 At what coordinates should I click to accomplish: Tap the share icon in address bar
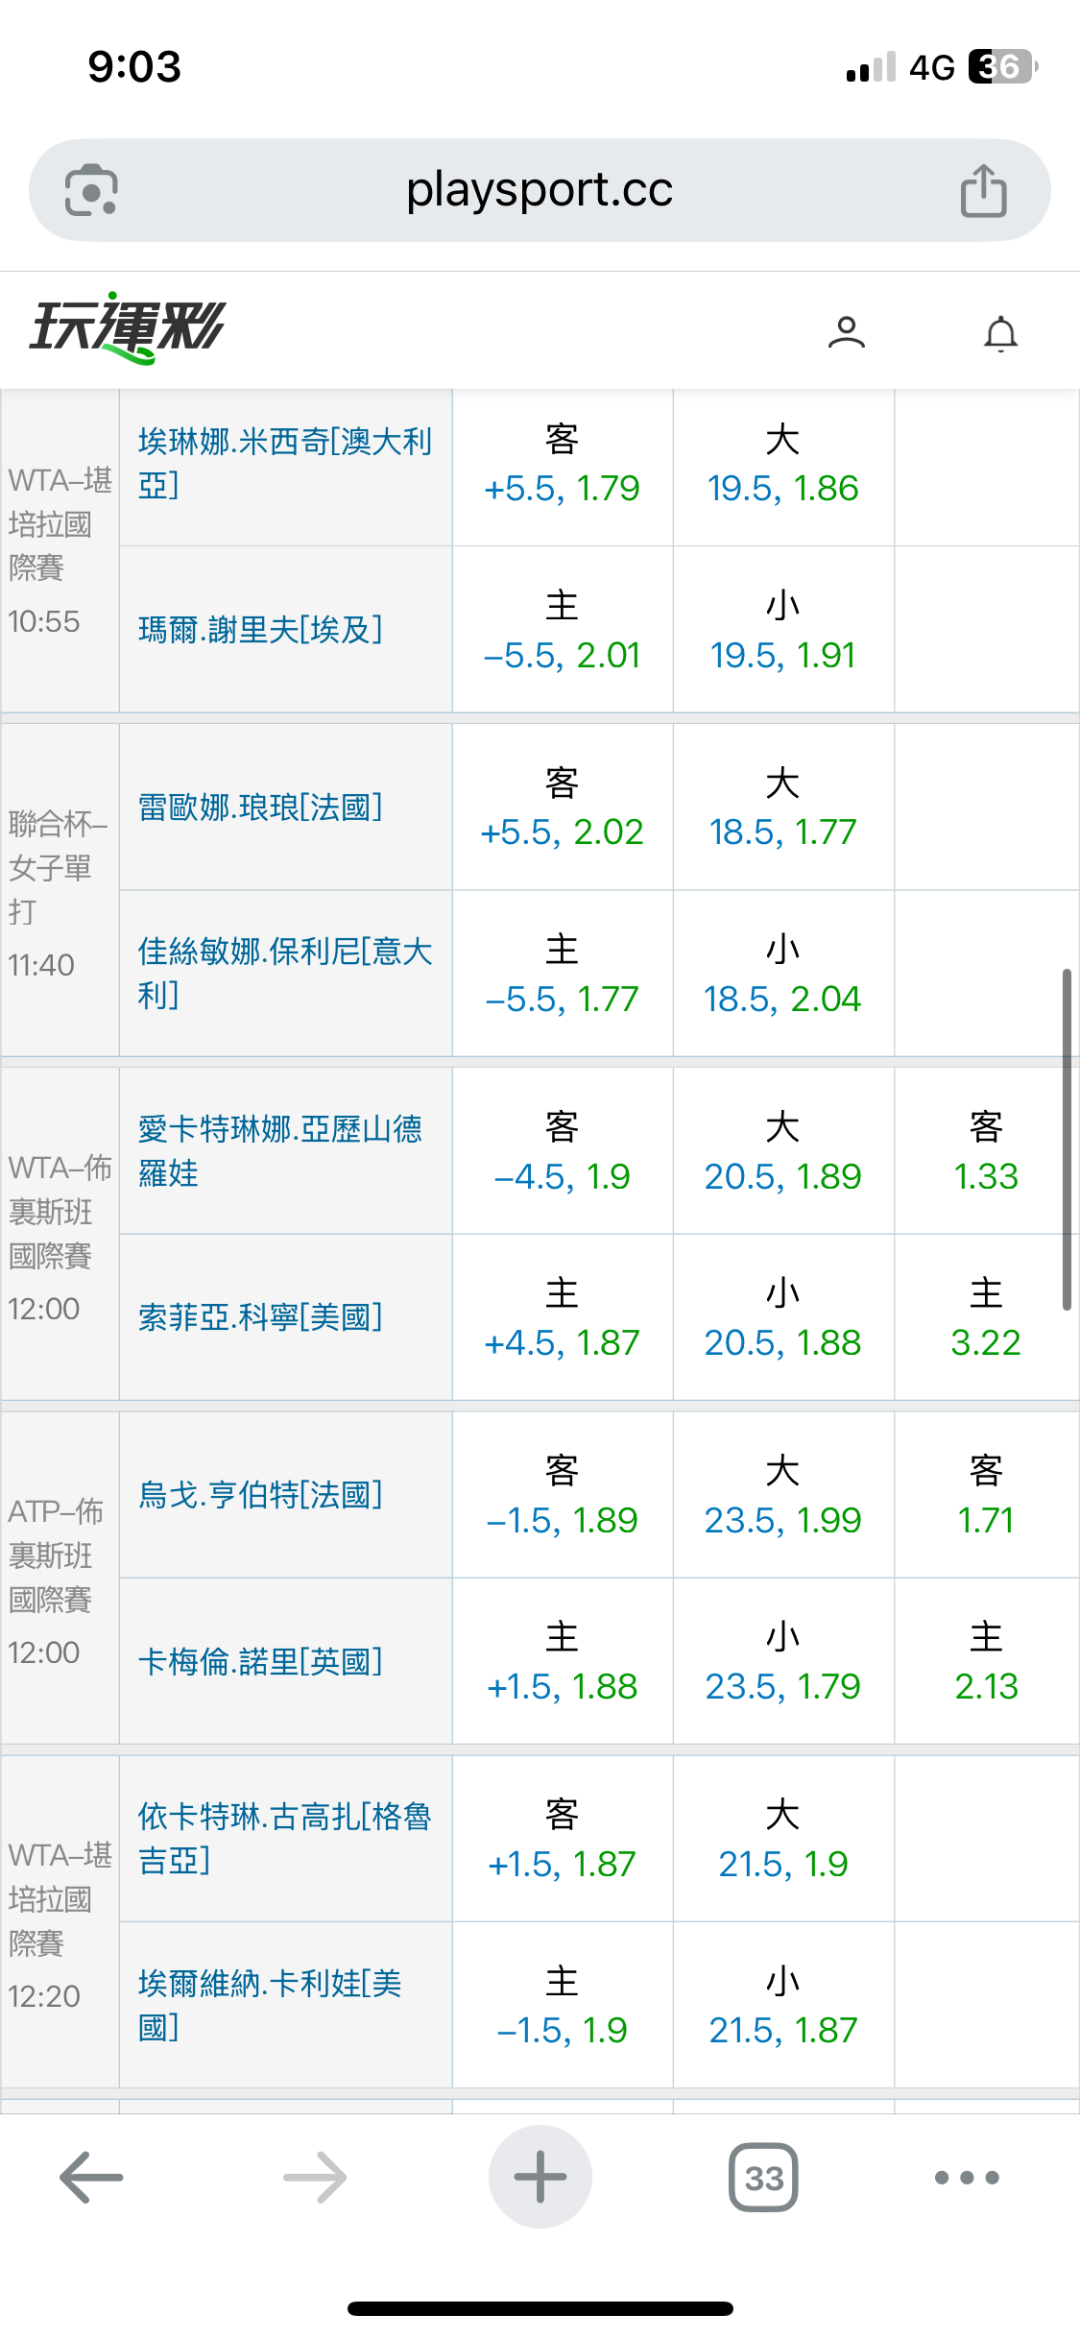(x=983, y=190)
